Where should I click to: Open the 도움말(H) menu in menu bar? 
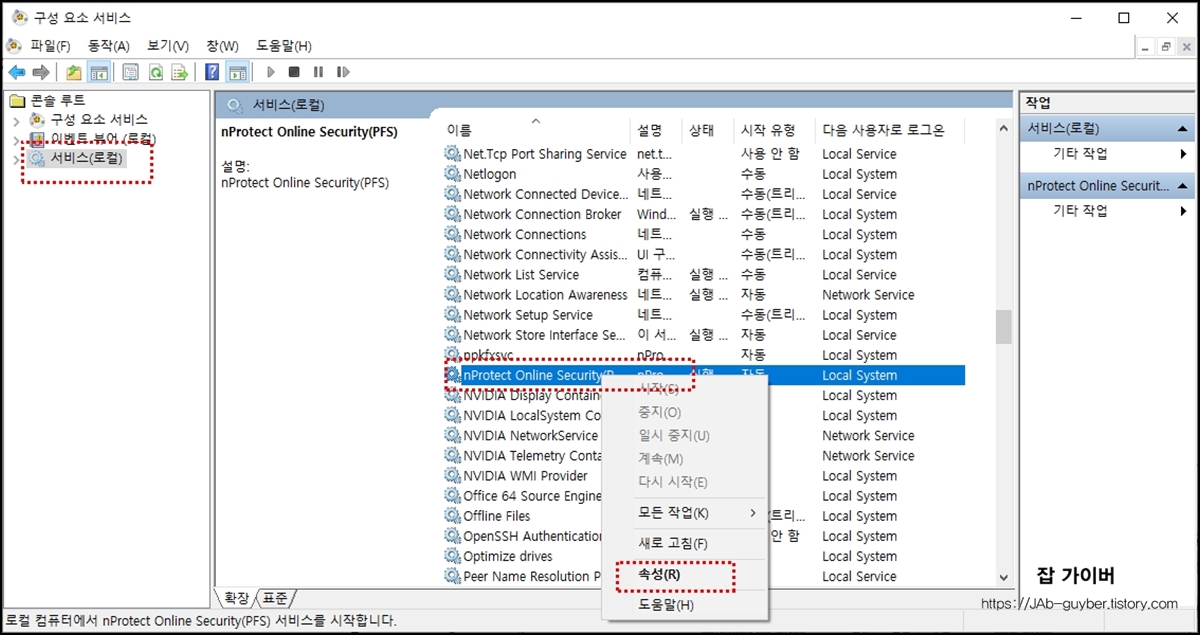click(x=284, y=46)
